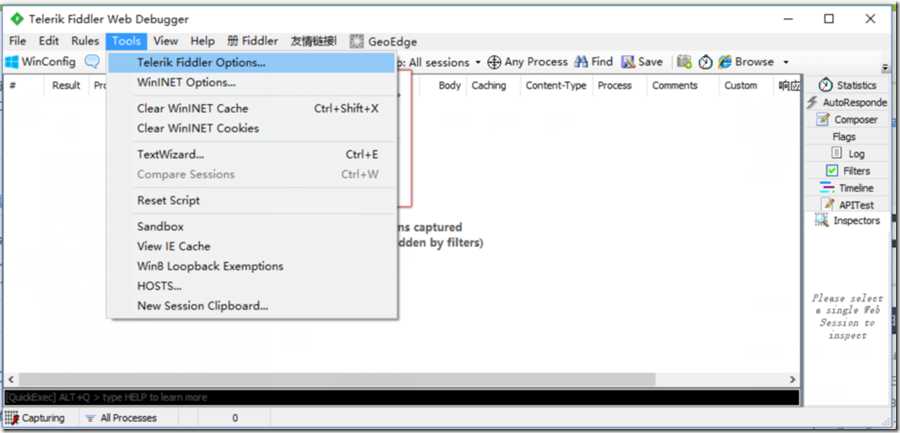
Task: Expand the All sessions dropdown arrow
Action: click(x=478, y=62)
